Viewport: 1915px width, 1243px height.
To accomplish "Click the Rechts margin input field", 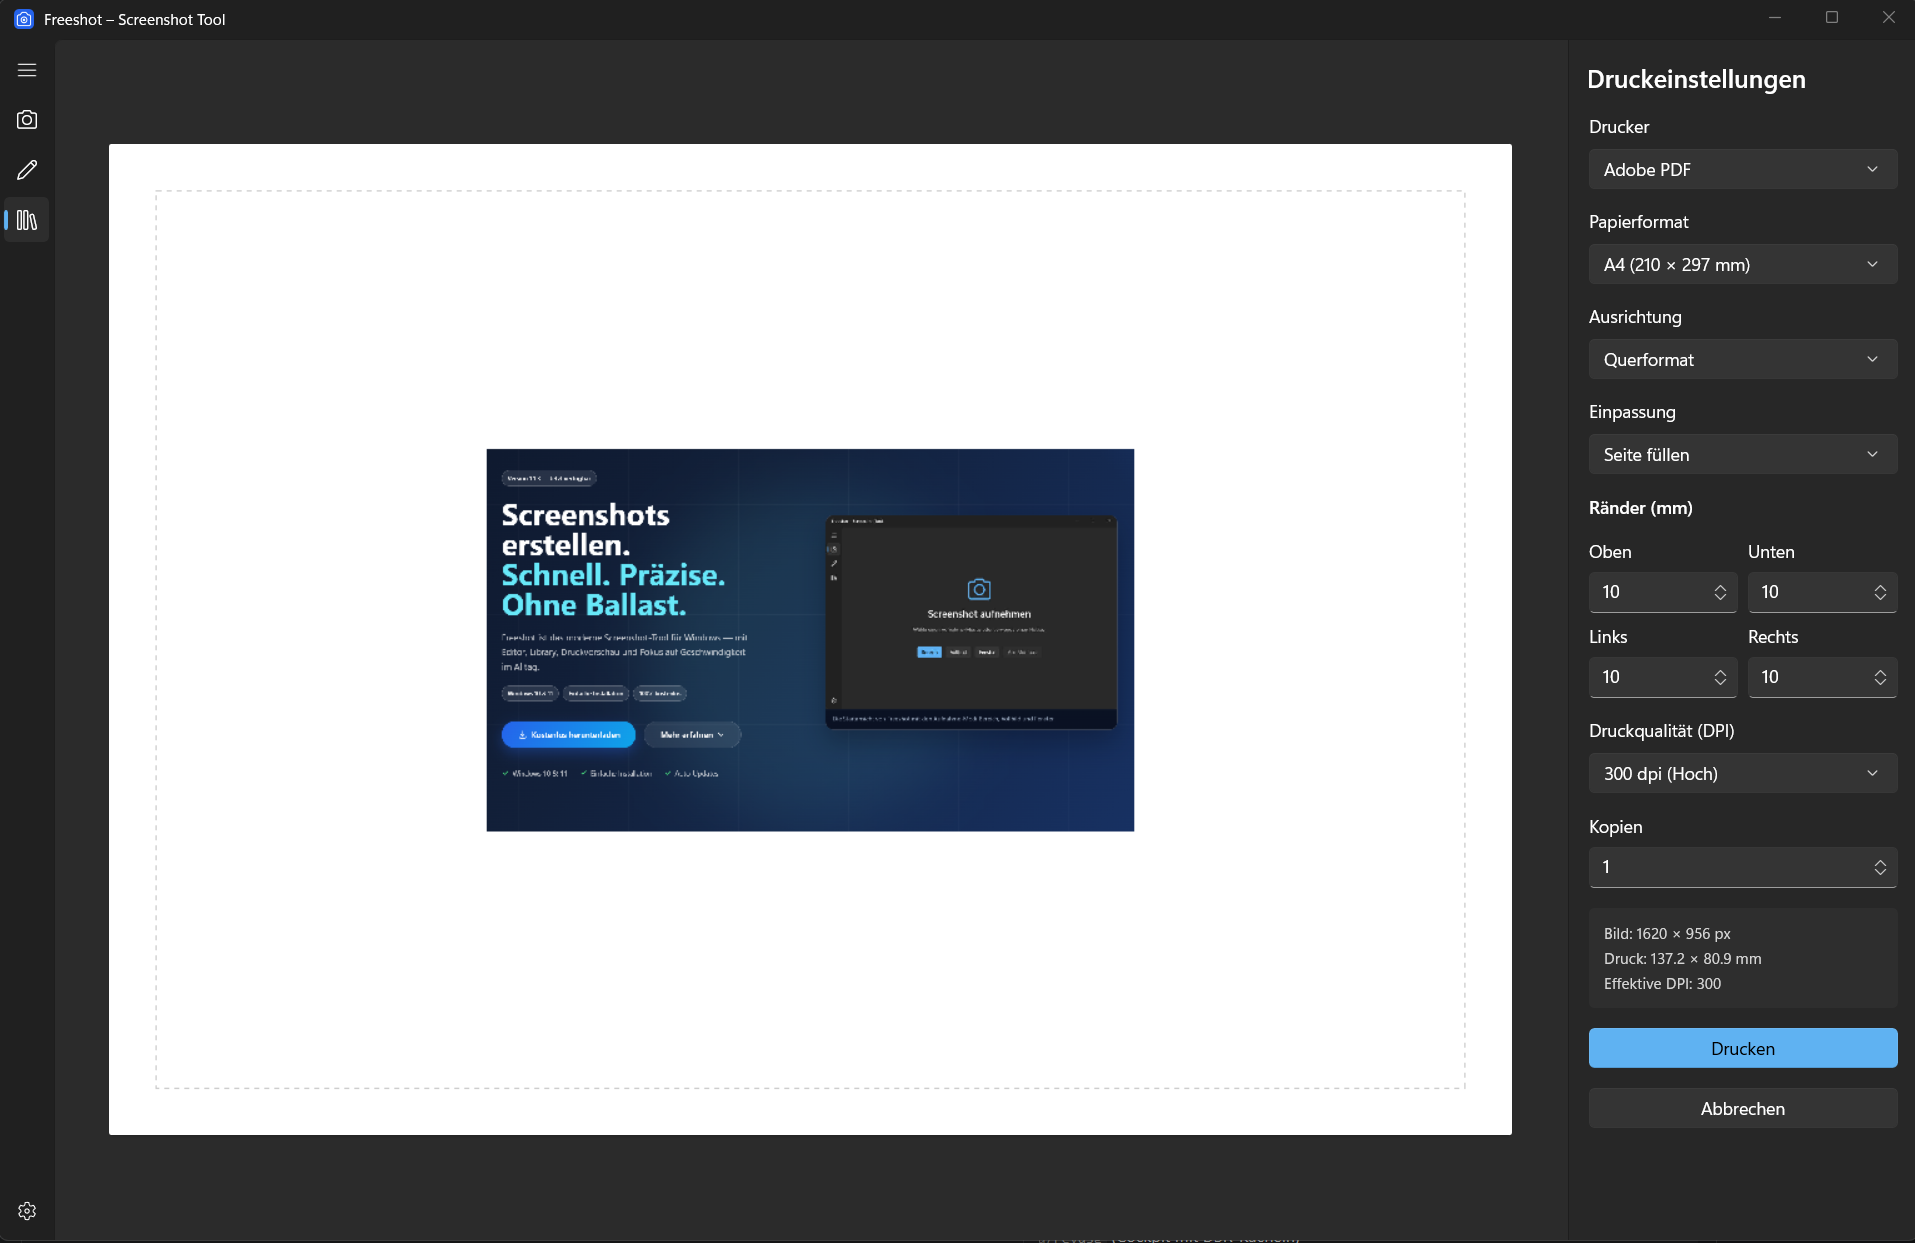I will [1821, 677].
